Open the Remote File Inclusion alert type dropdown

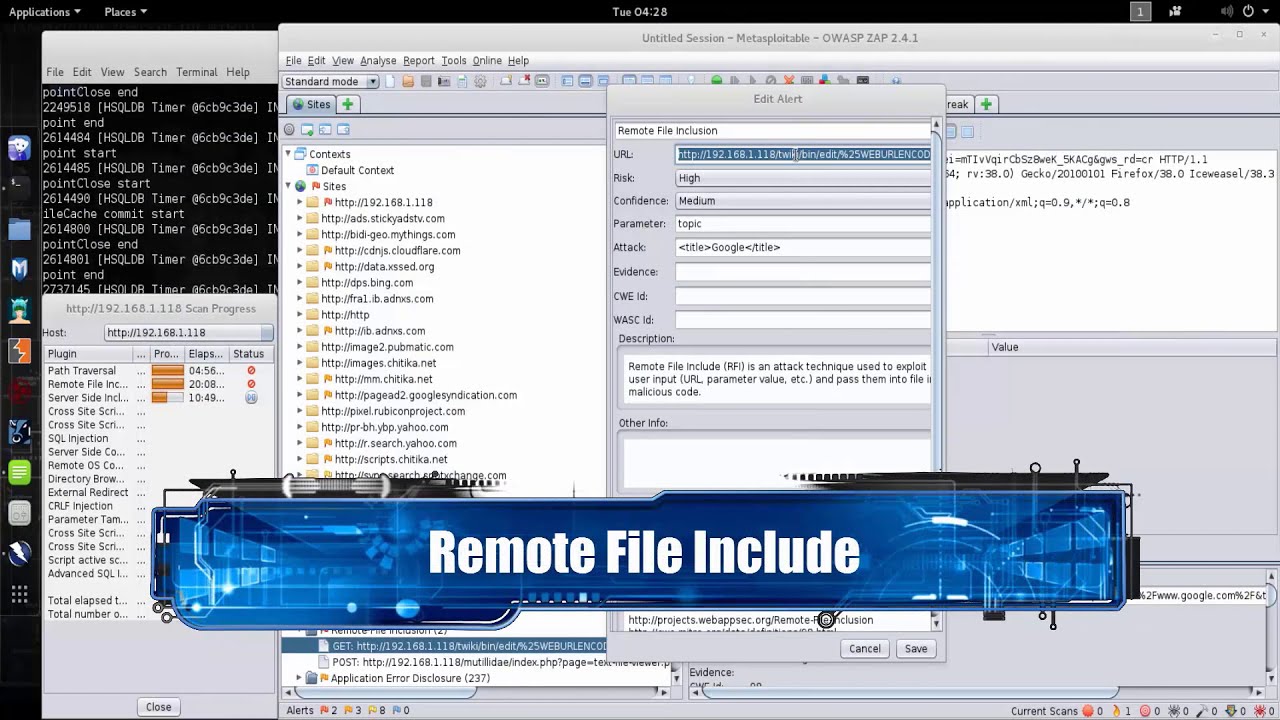772,130
